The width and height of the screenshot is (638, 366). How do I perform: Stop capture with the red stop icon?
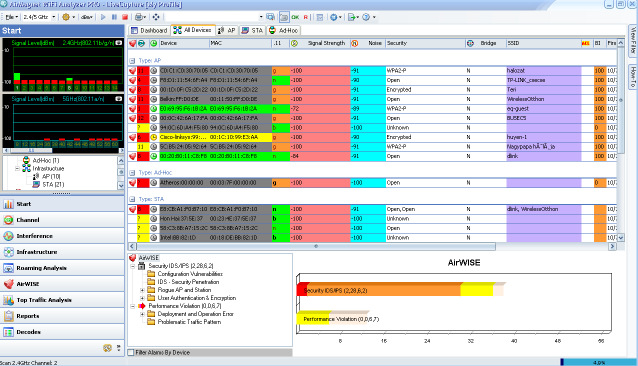pos(125,17)
